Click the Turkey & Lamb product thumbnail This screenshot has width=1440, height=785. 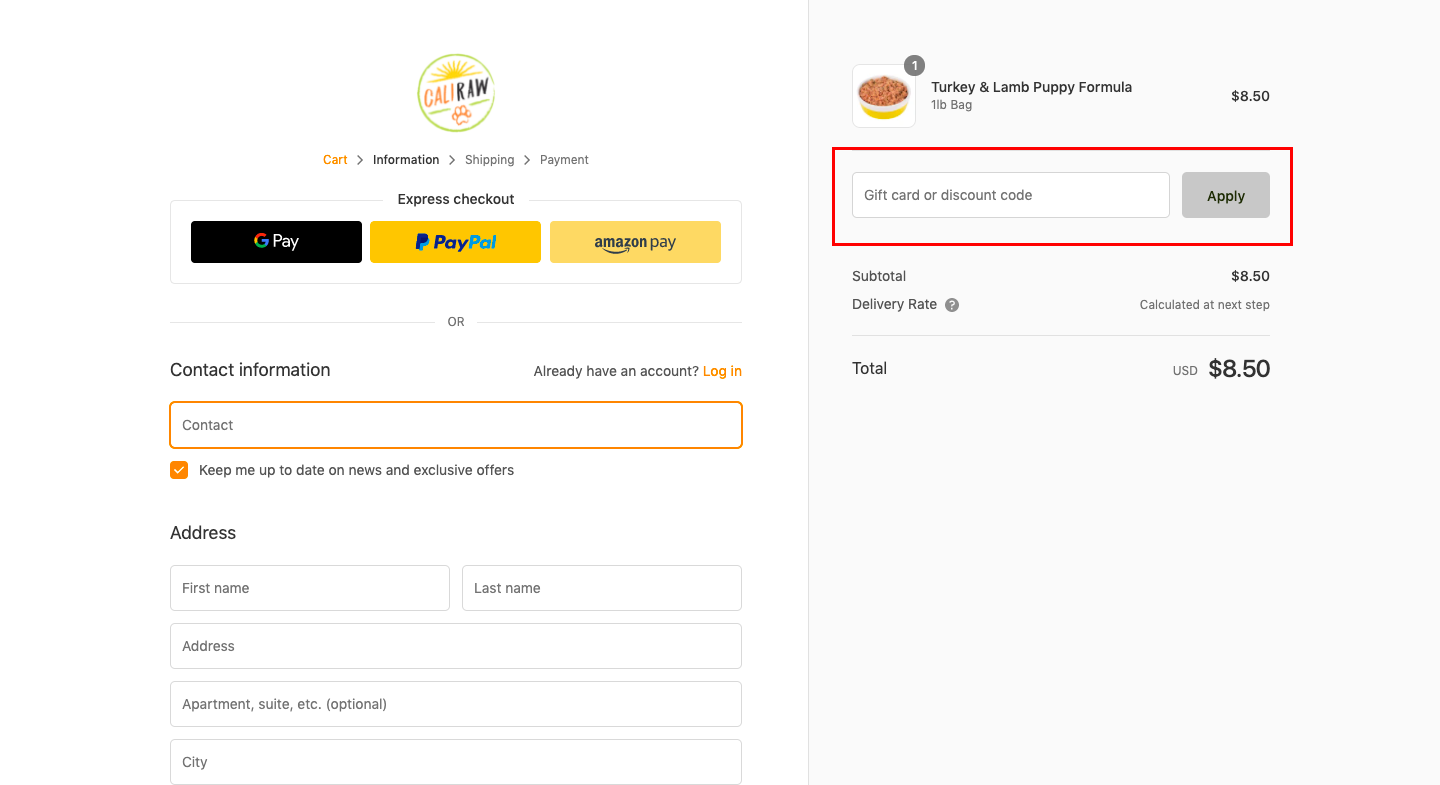point(884,96)
